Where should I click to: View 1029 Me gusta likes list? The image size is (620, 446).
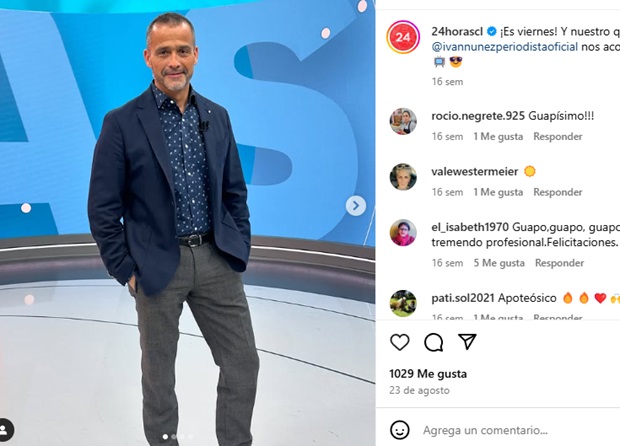428,374
